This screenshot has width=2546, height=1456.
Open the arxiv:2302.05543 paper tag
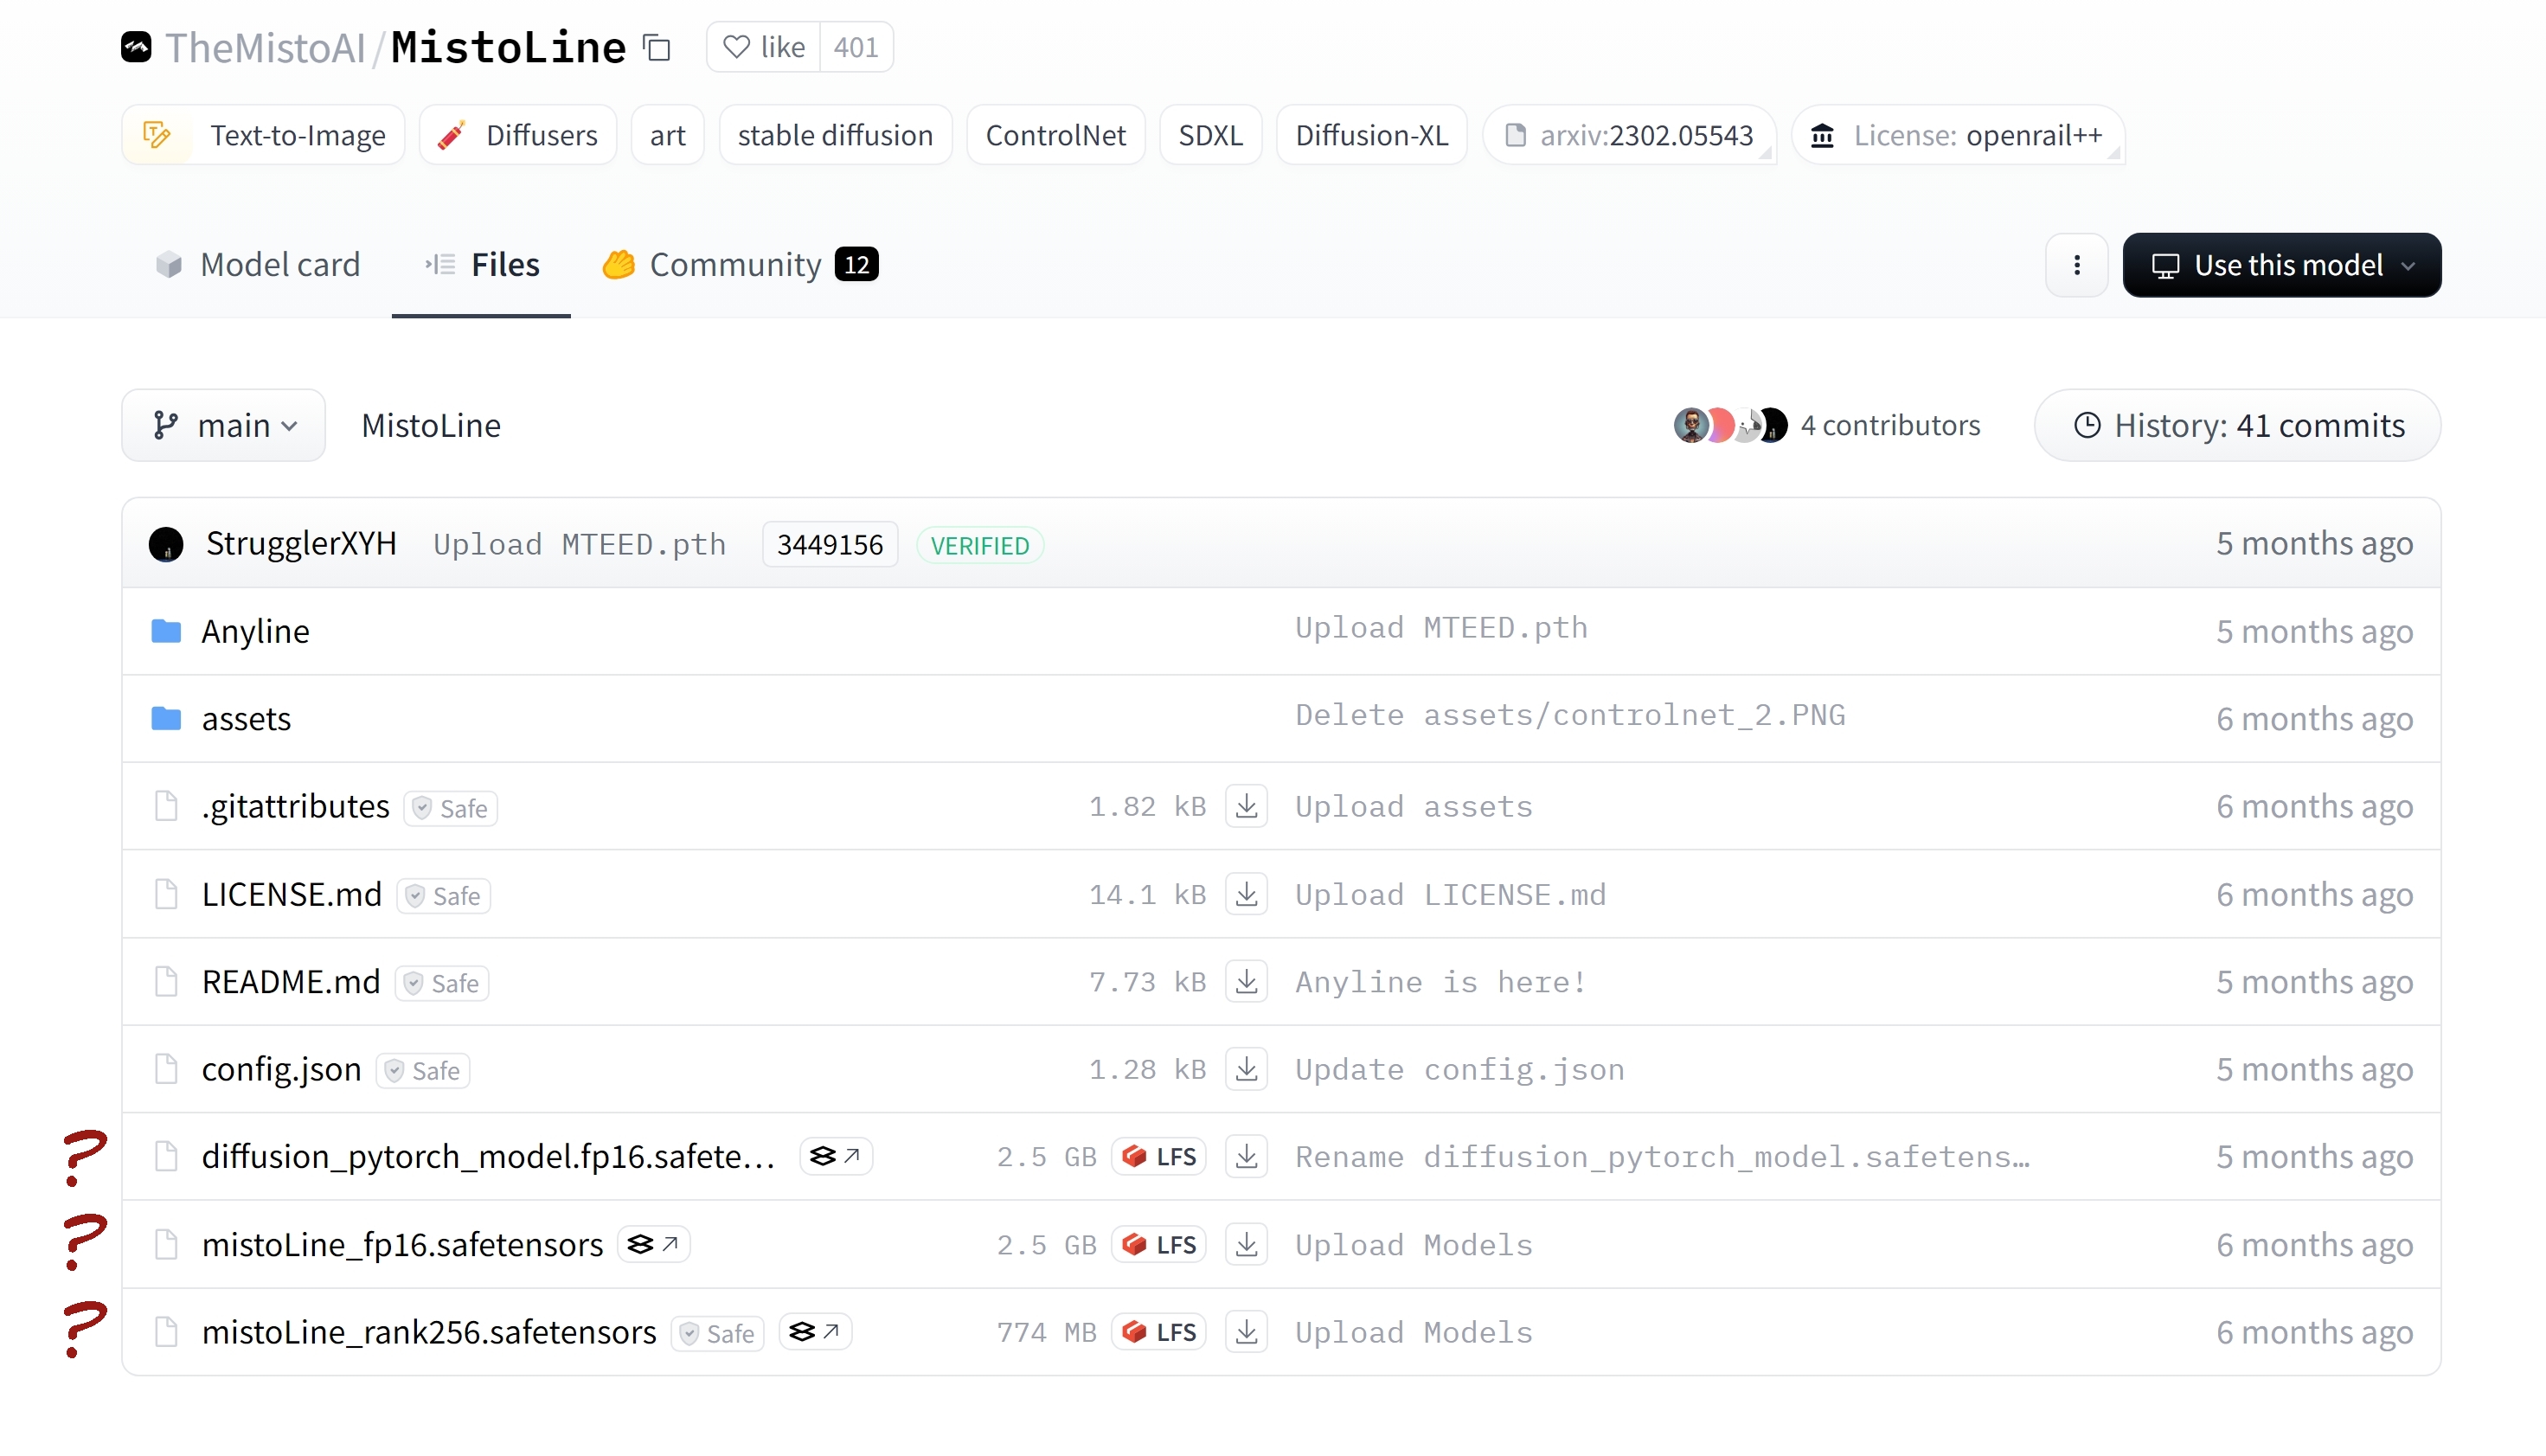(x=1629, y=135)
